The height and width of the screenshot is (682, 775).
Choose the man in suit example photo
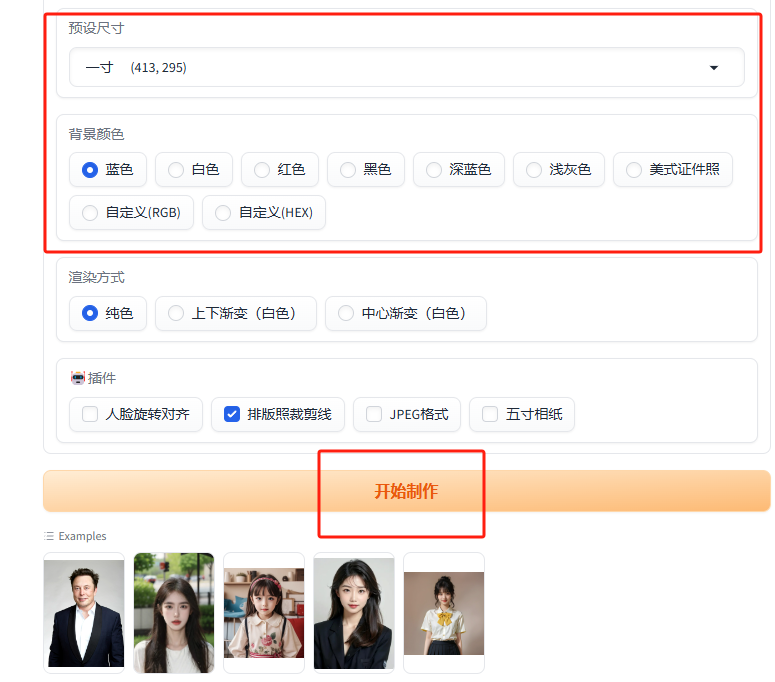click(84, 612)
